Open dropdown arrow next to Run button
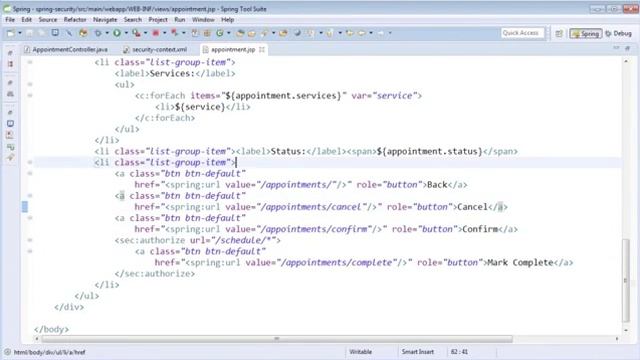Image resolution: width=640 pixels, height=360 pixels. (x=126, y=33)
